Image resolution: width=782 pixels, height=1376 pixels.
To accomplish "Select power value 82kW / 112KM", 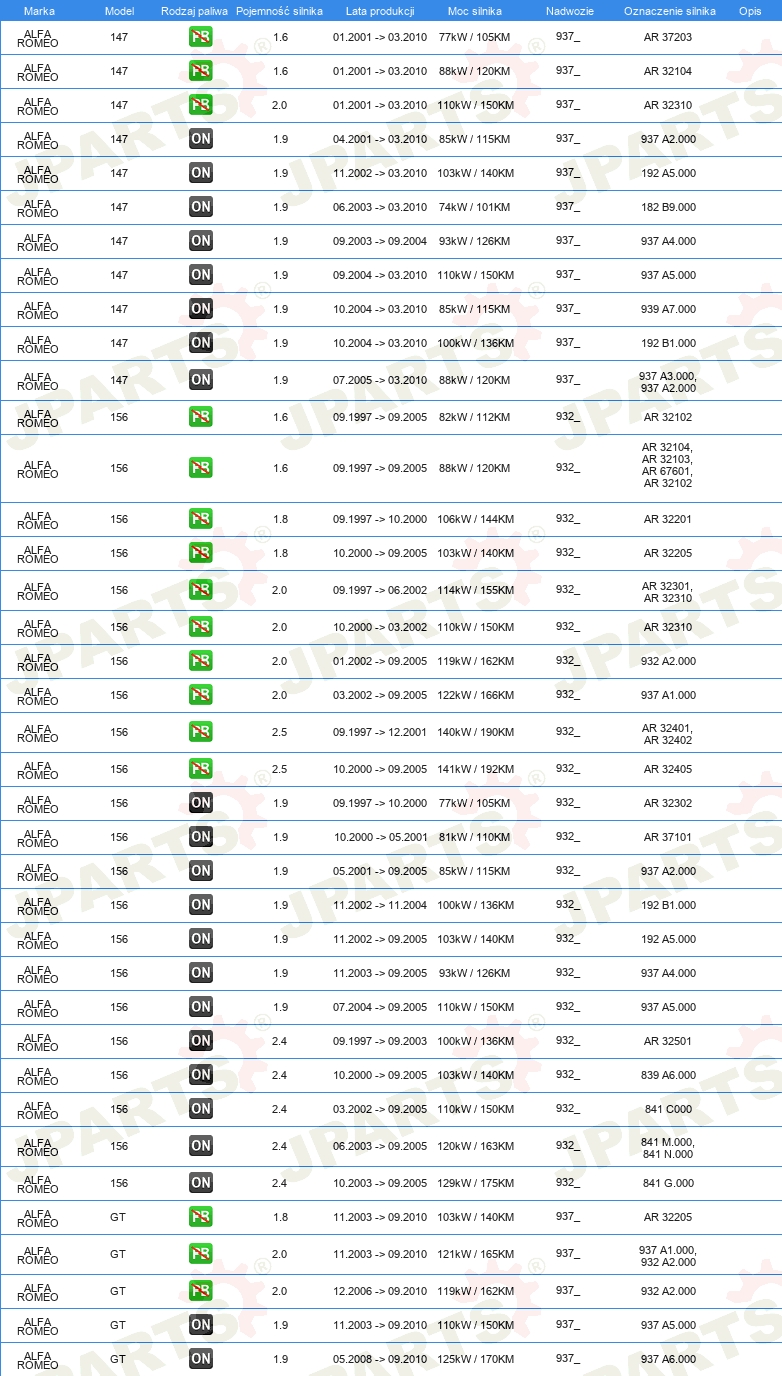I will (x=476, y=418).
